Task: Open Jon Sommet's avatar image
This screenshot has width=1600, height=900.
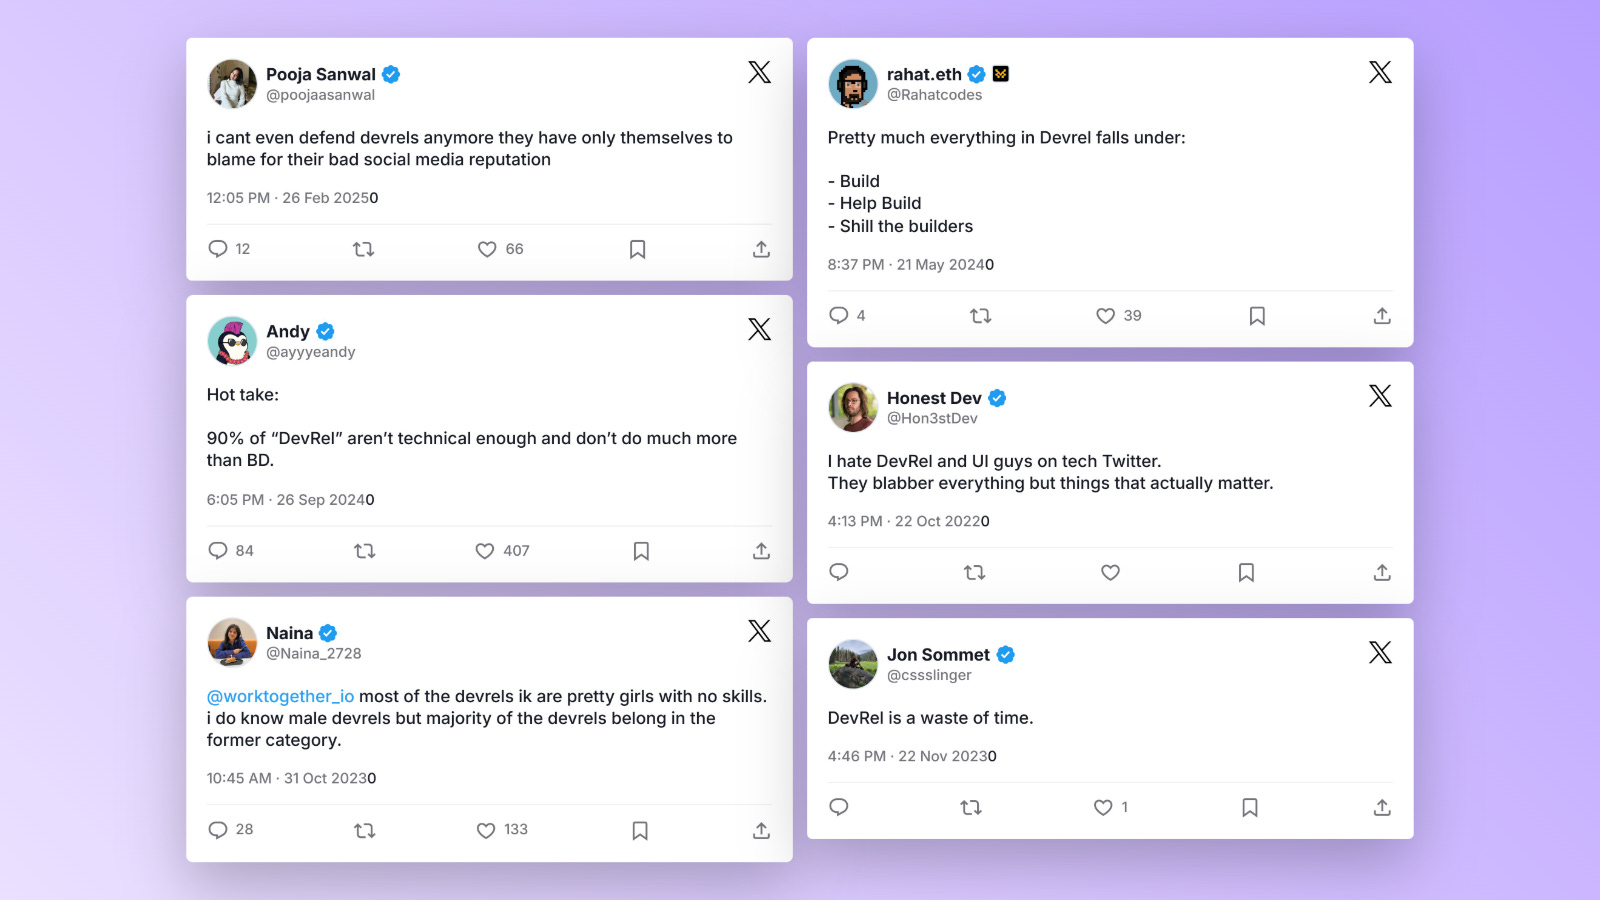Action: point(853,664)
